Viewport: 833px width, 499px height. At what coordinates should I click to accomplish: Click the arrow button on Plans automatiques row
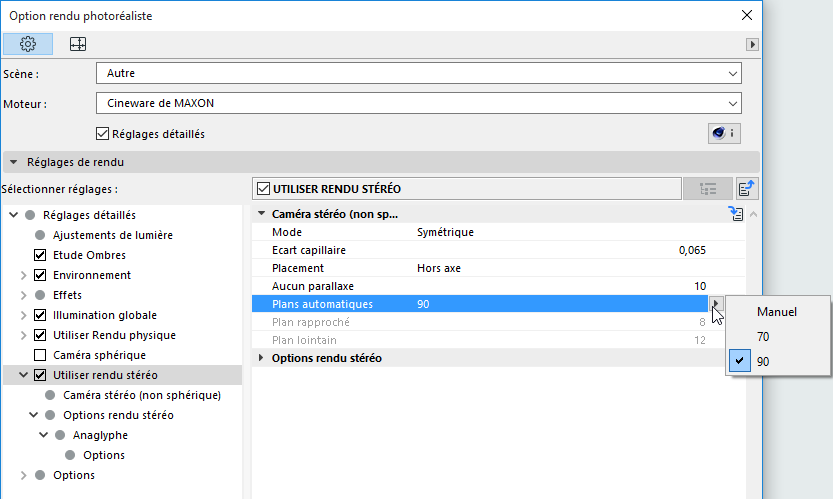716,304
